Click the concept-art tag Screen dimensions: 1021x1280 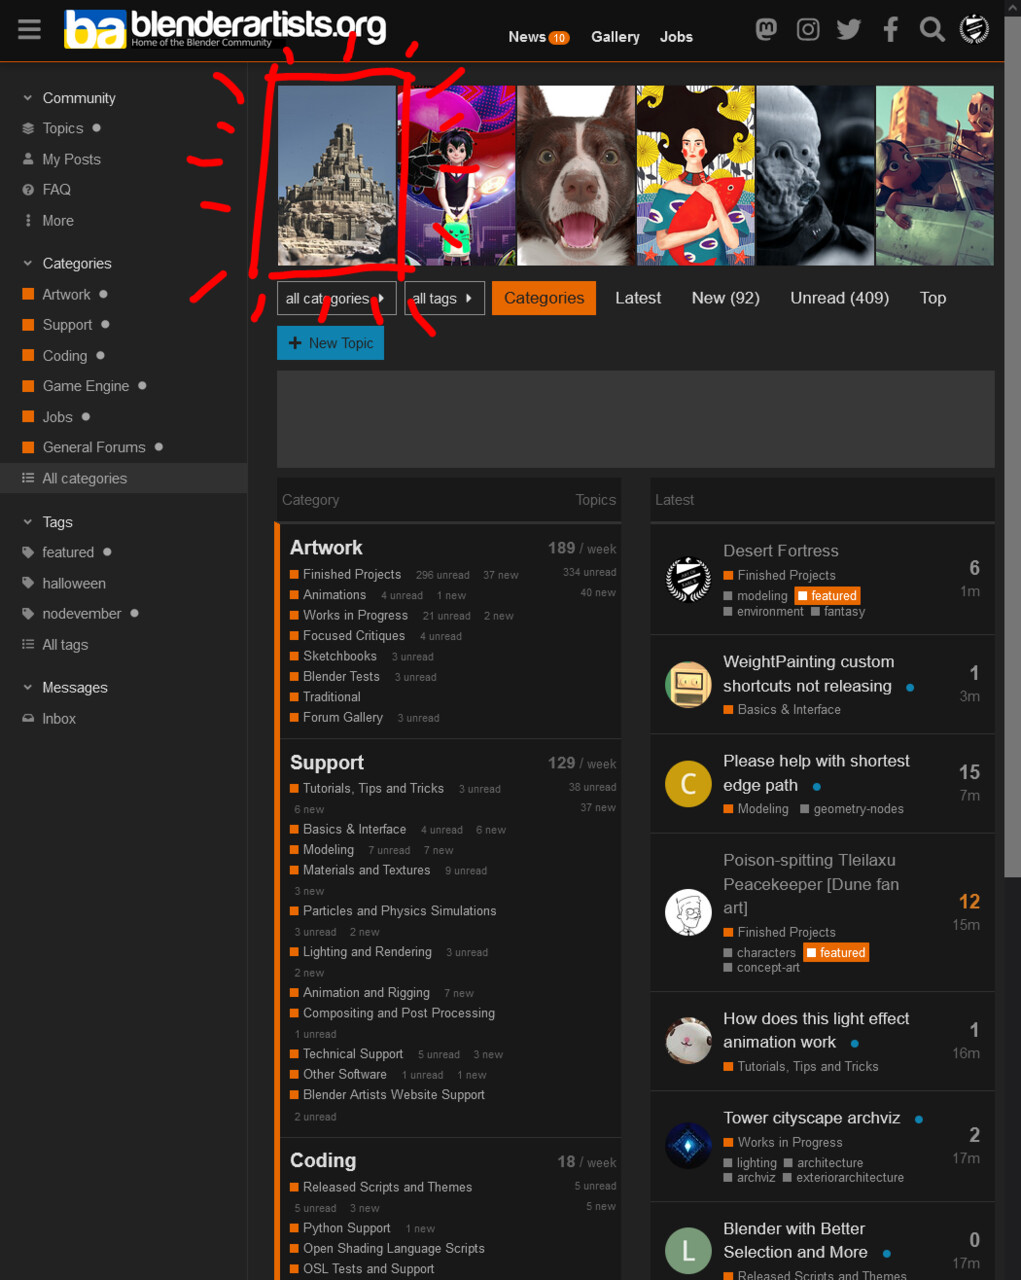click(x=768, y=968)
